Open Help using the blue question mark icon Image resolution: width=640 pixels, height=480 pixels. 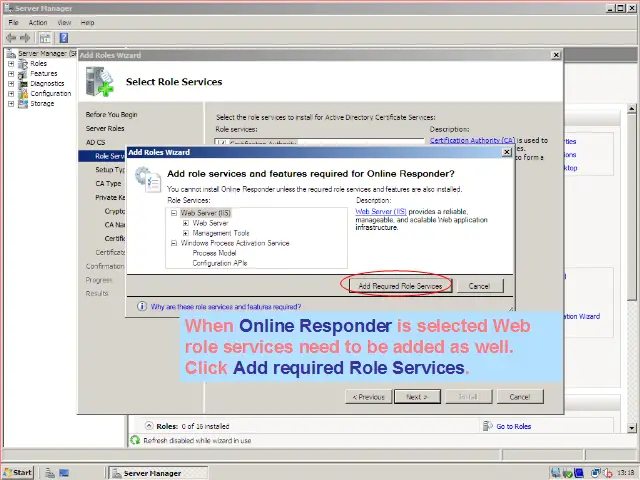64,38
